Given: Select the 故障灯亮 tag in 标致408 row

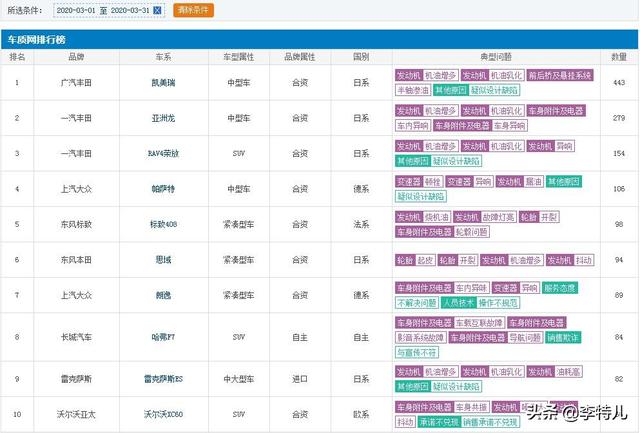Looking at the screenshot, I should click(499, 218).
